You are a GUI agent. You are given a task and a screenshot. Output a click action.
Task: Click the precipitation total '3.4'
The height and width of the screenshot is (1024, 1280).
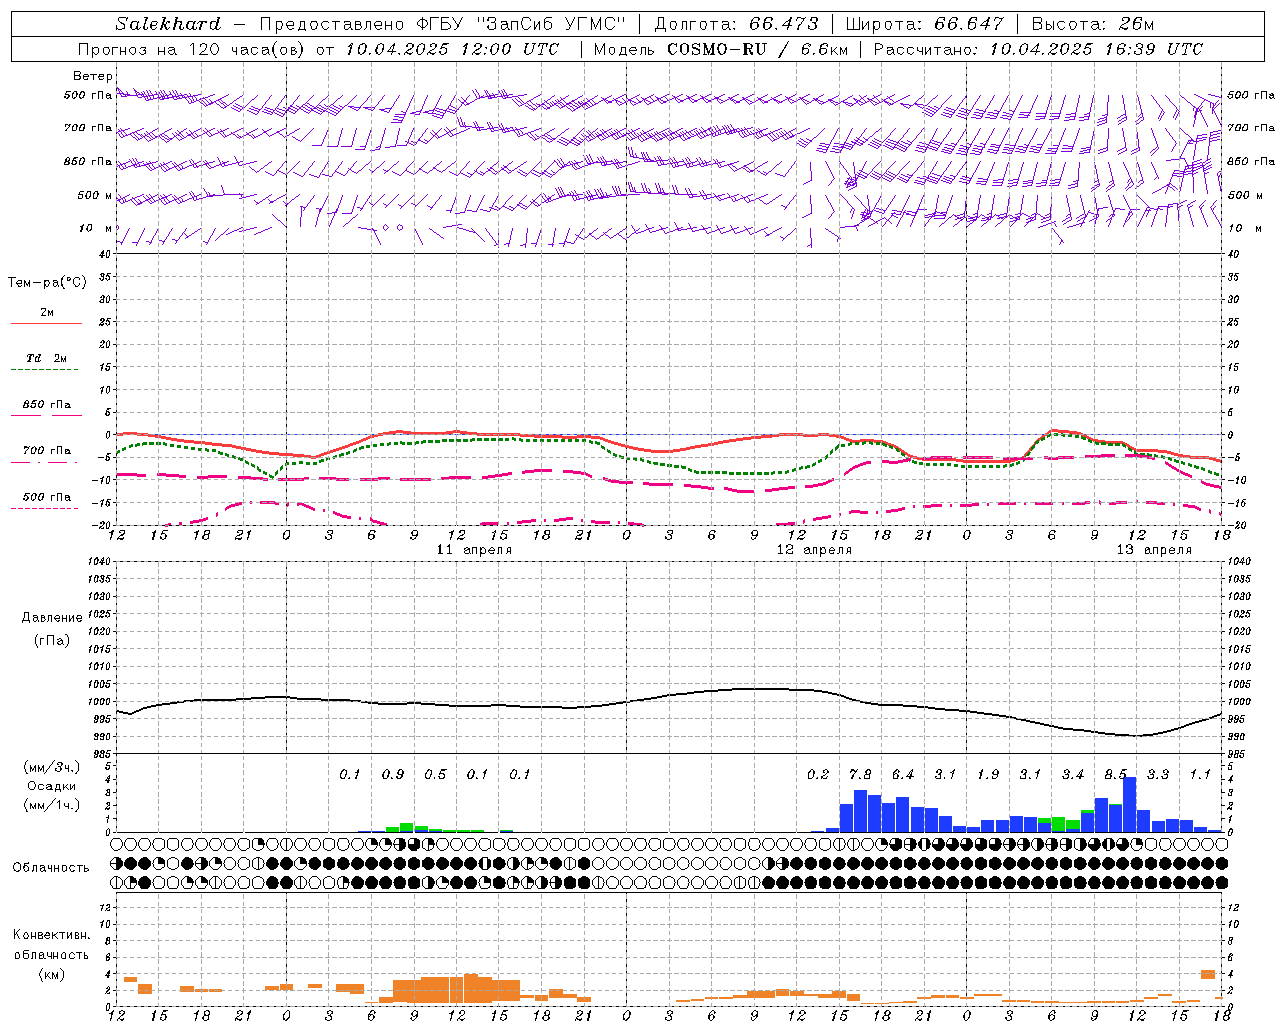pyautogui.click(x=1073, y=774)
